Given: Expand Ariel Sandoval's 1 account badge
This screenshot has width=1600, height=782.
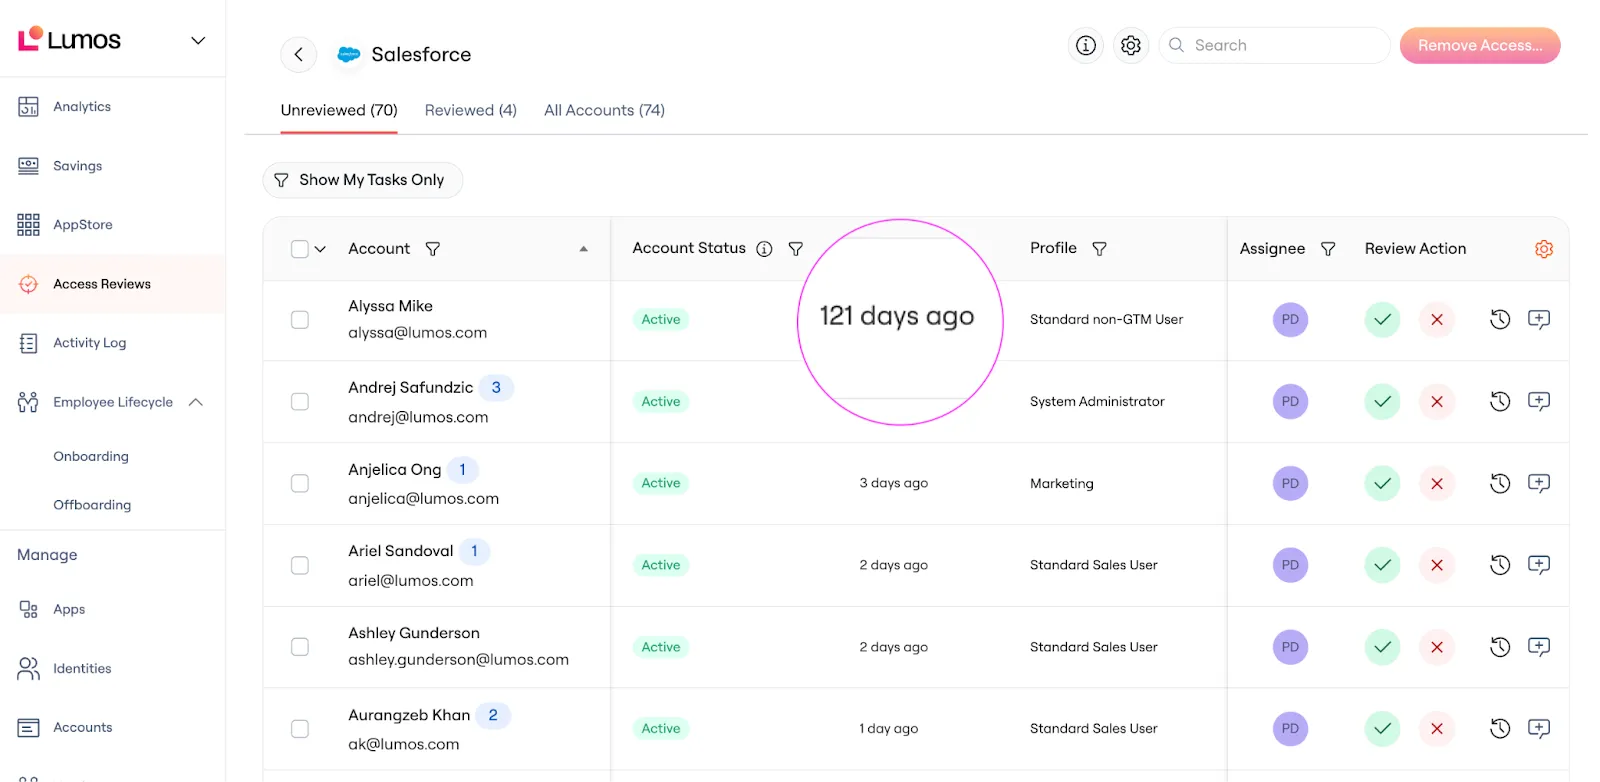Looking at the screenshot, I should (x=474, y=552).
